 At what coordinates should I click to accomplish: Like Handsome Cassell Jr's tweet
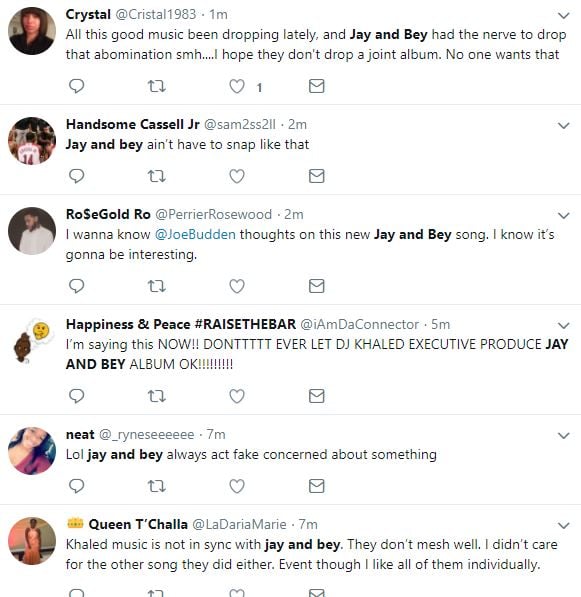pos(237,176)
